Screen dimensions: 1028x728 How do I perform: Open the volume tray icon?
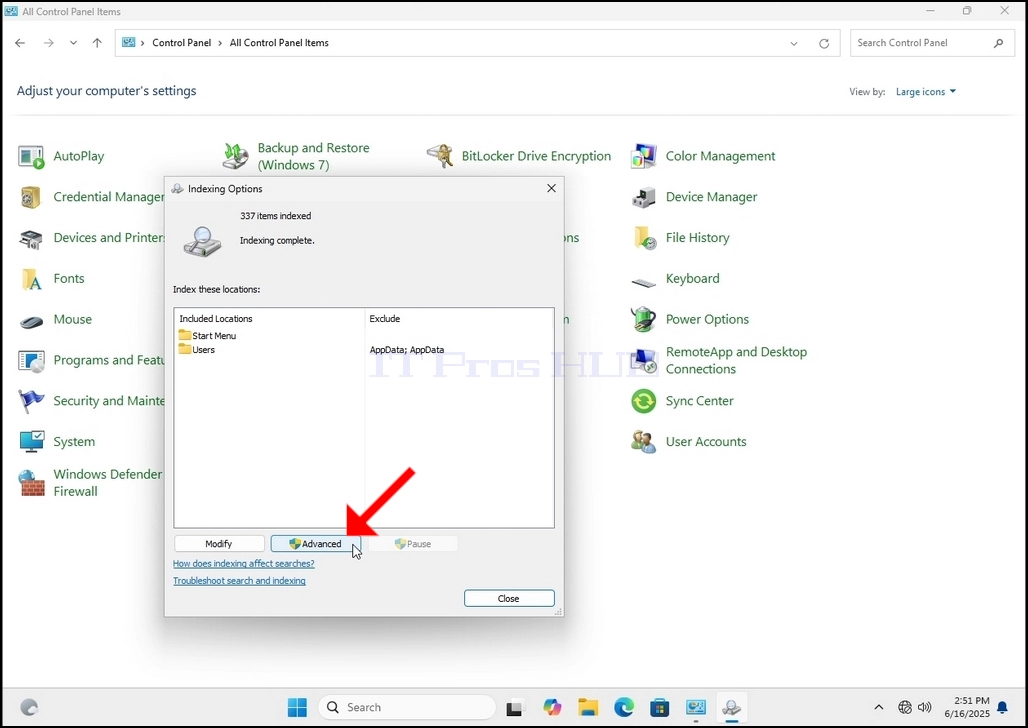[925, 708]
